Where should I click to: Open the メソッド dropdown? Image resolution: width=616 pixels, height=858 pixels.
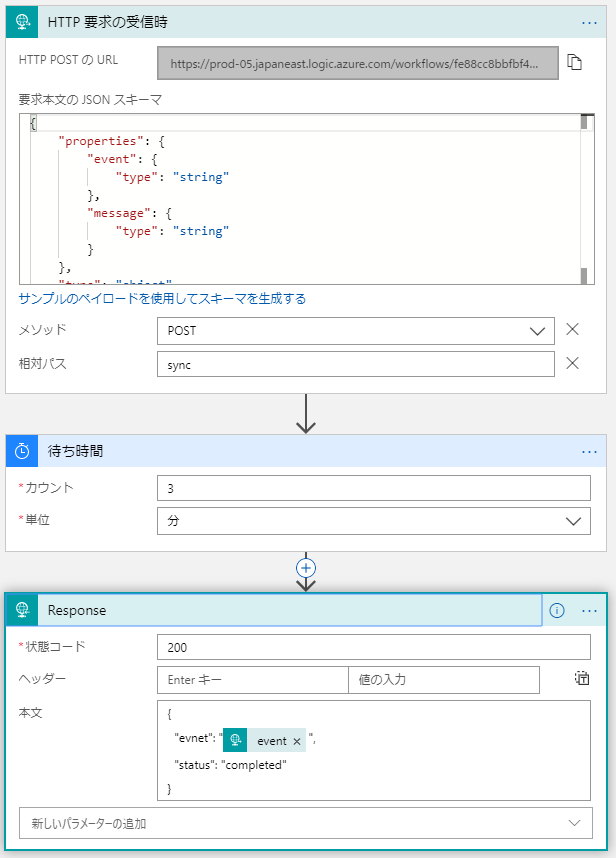(537, 331)
